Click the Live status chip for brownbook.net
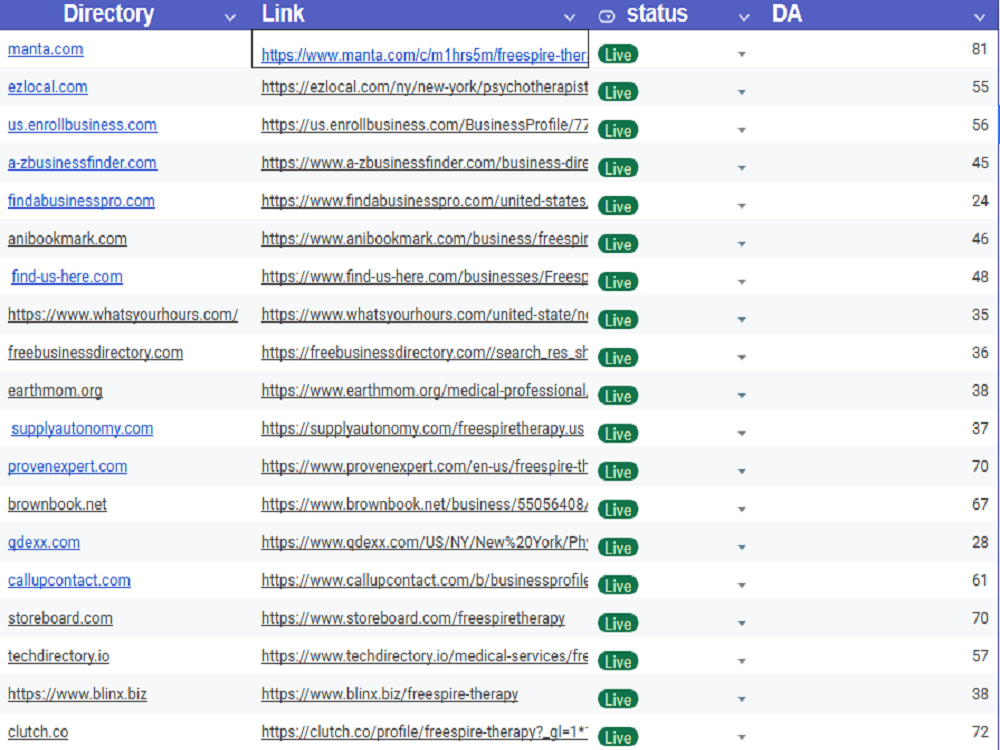This screenshot has width=1000, height=750. (618, 510)
